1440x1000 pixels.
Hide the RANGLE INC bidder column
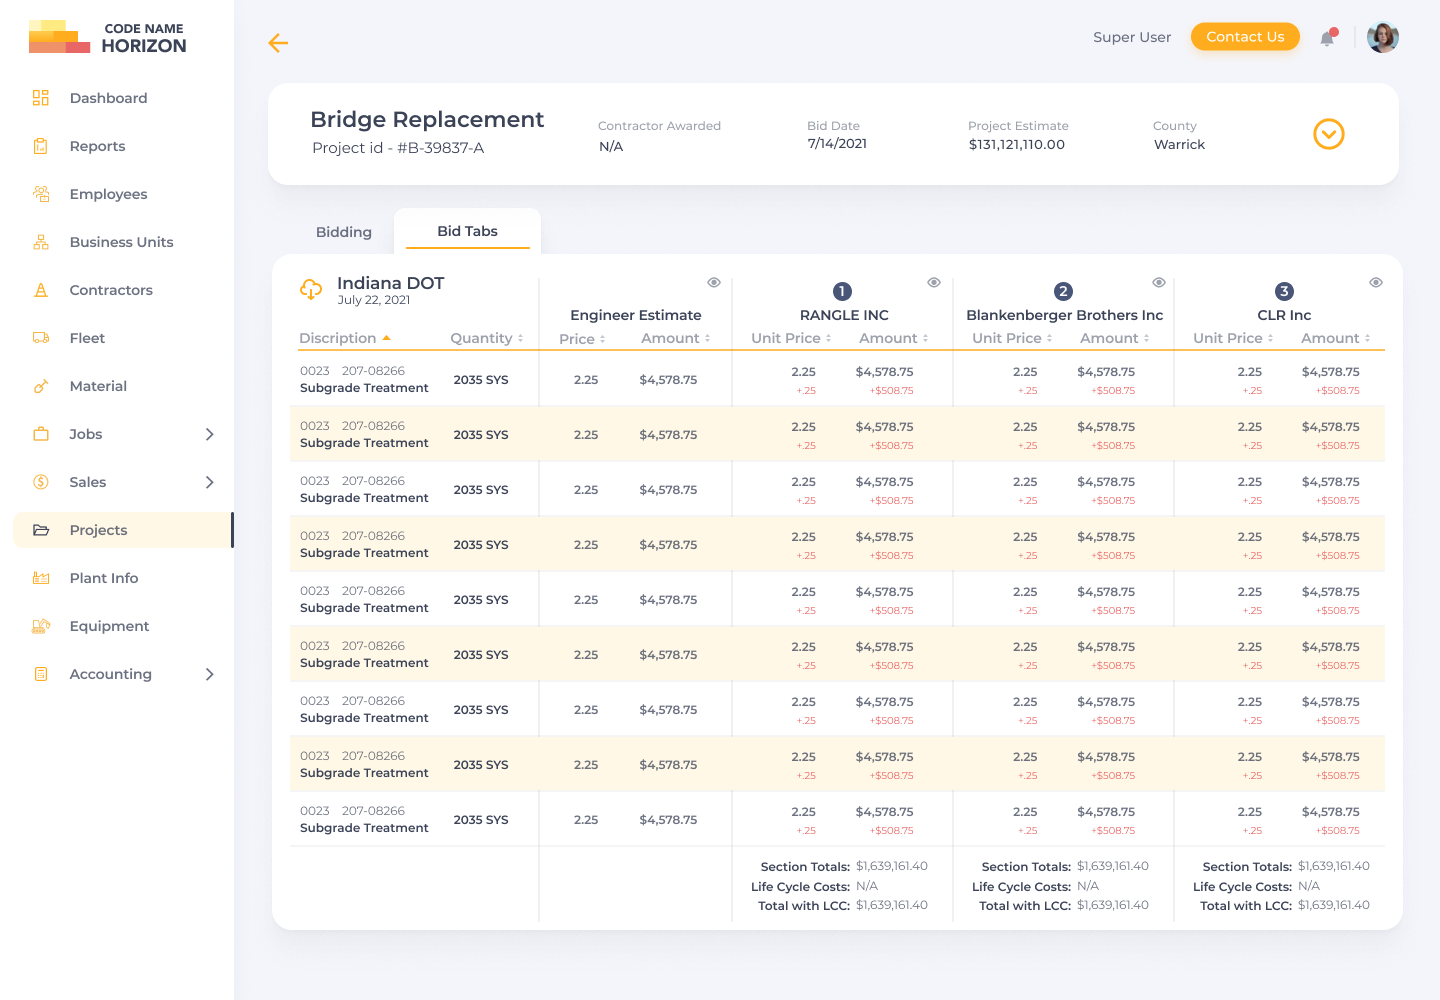934,283
